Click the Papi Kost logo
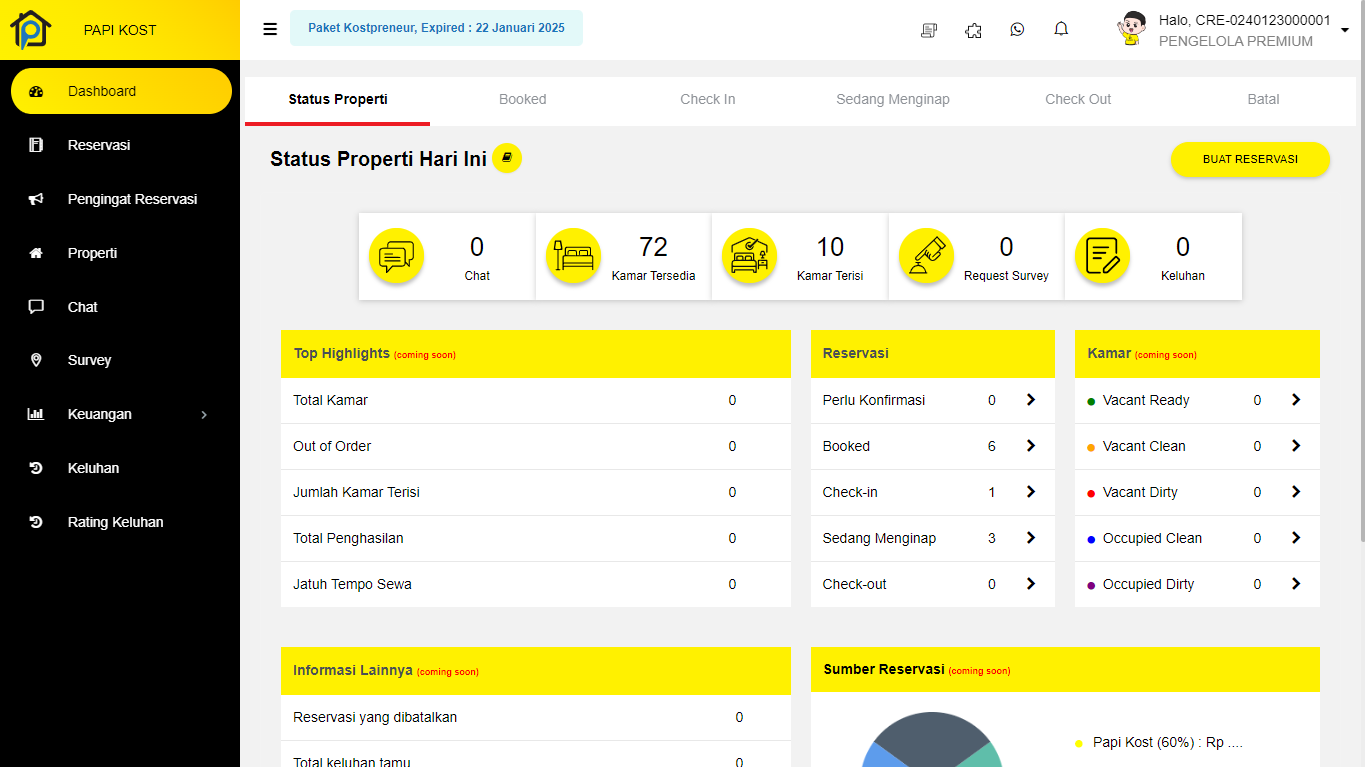 point(31,30)
